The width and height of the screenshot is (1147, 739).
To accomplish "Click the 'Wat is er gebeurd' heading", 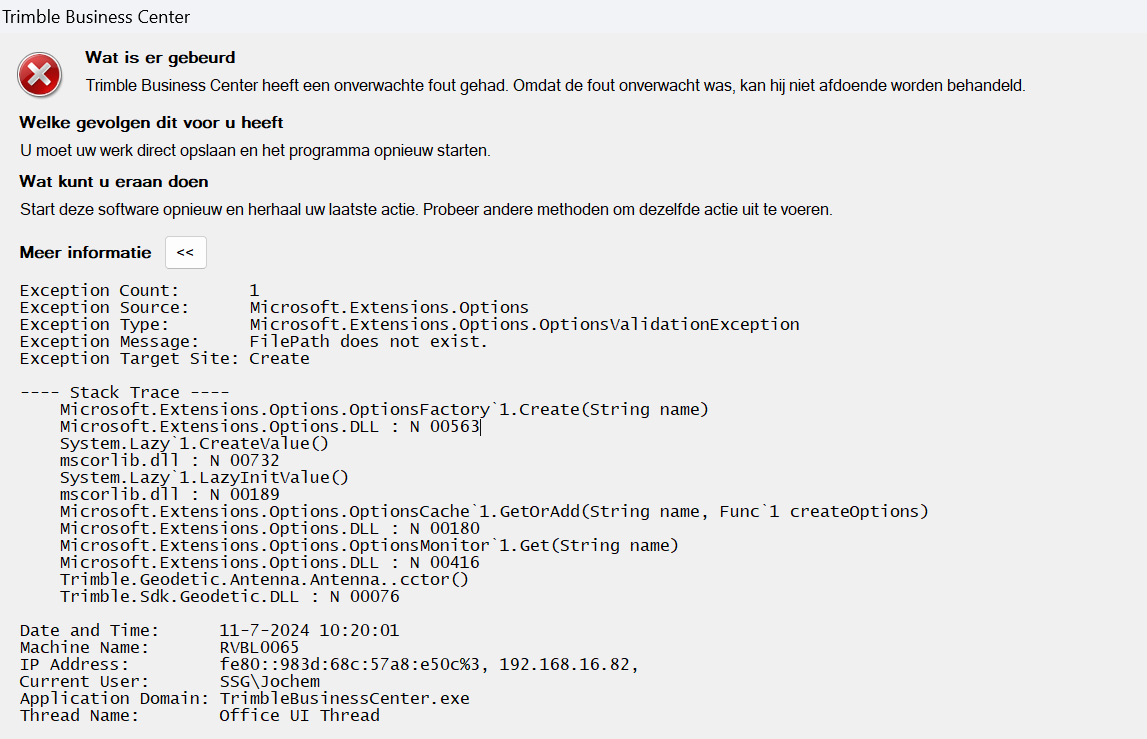I will 160,58.
